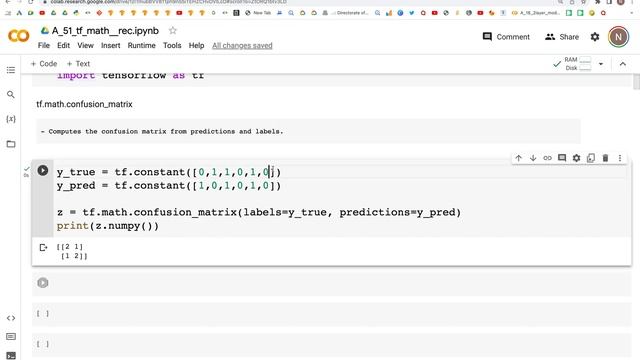Open the Terminal icon in sidebar

click(11, 356)
